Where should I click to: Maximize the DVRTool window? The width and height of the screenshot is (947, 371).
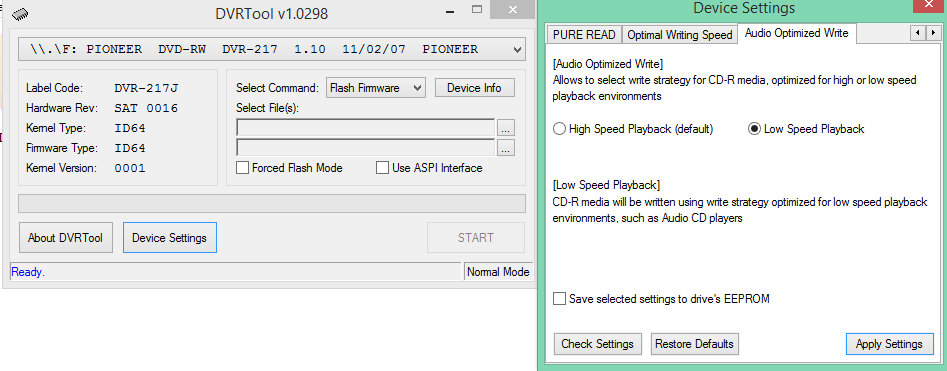coord(477,10)
